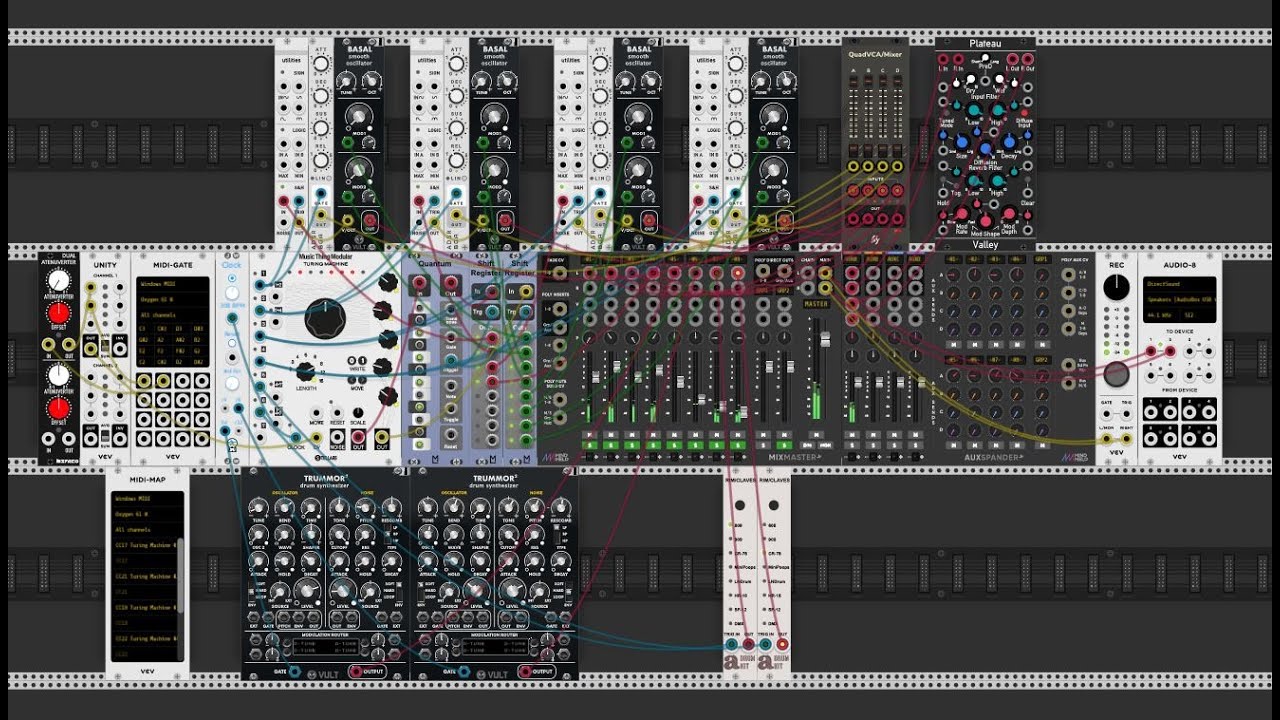Toggle the left Trummor filter TYPE switch
The width and height of the screenshot is (1280, 720).
tap(387, 534)
